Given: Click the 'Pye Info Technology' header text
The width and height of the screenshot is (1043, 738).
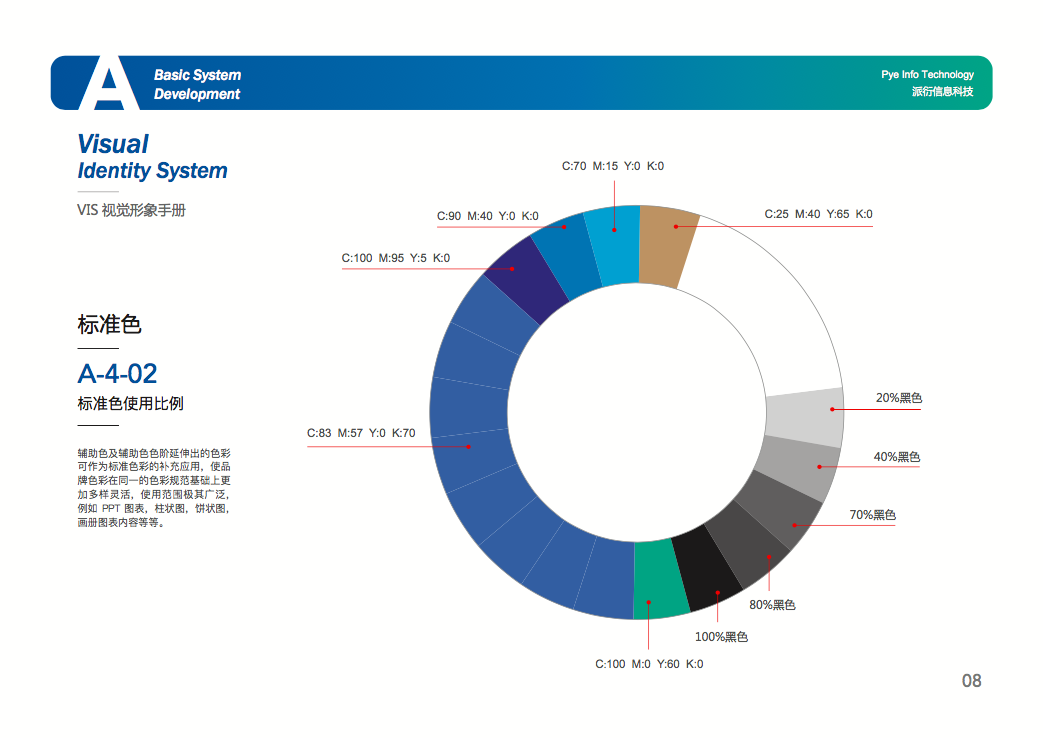Looking at the screenshot, I should coord(927,75).
